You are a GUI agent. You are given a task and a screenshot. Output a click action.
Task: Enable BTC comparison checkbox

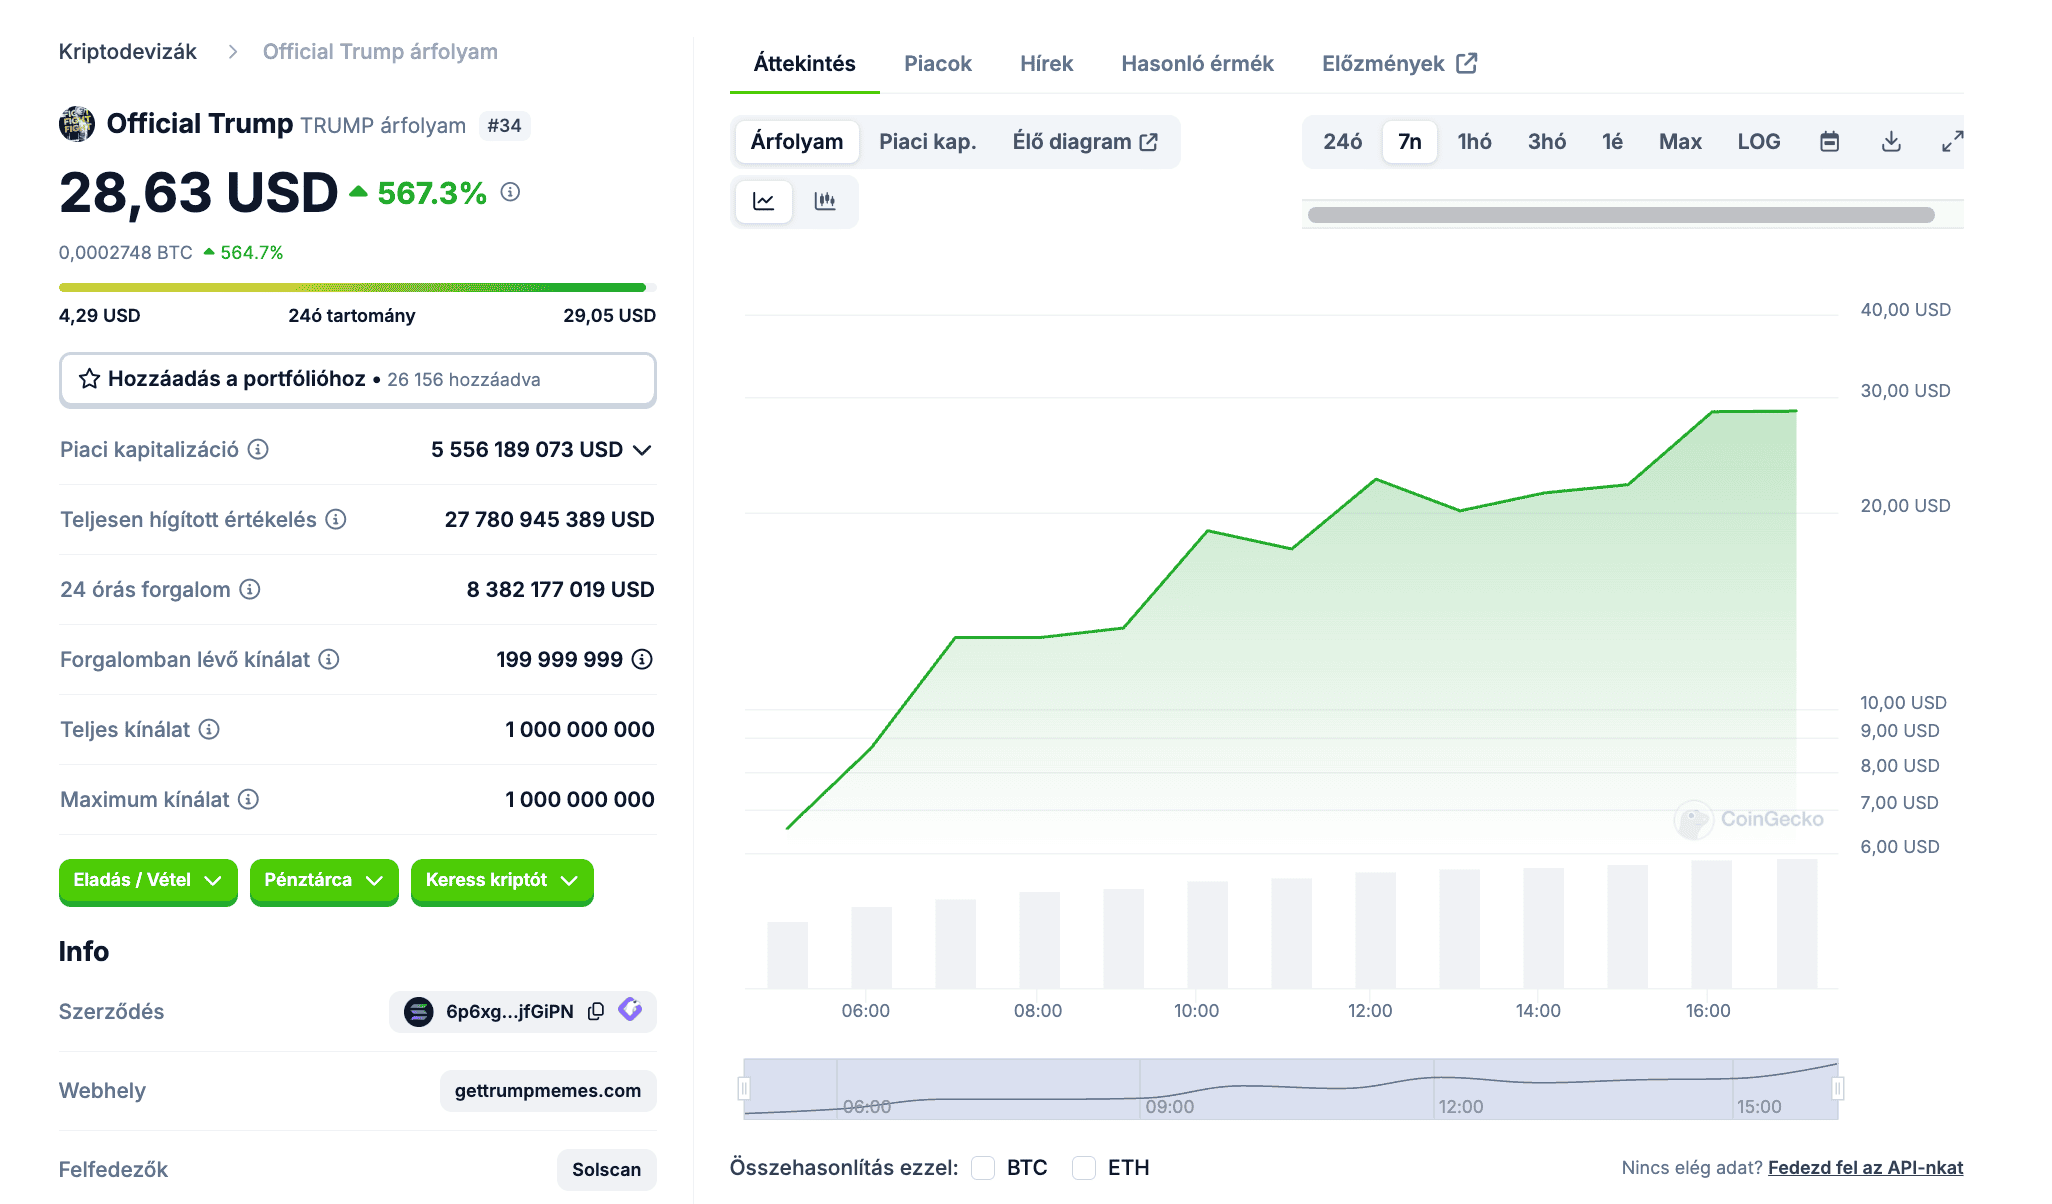(x=983, y=1168)
